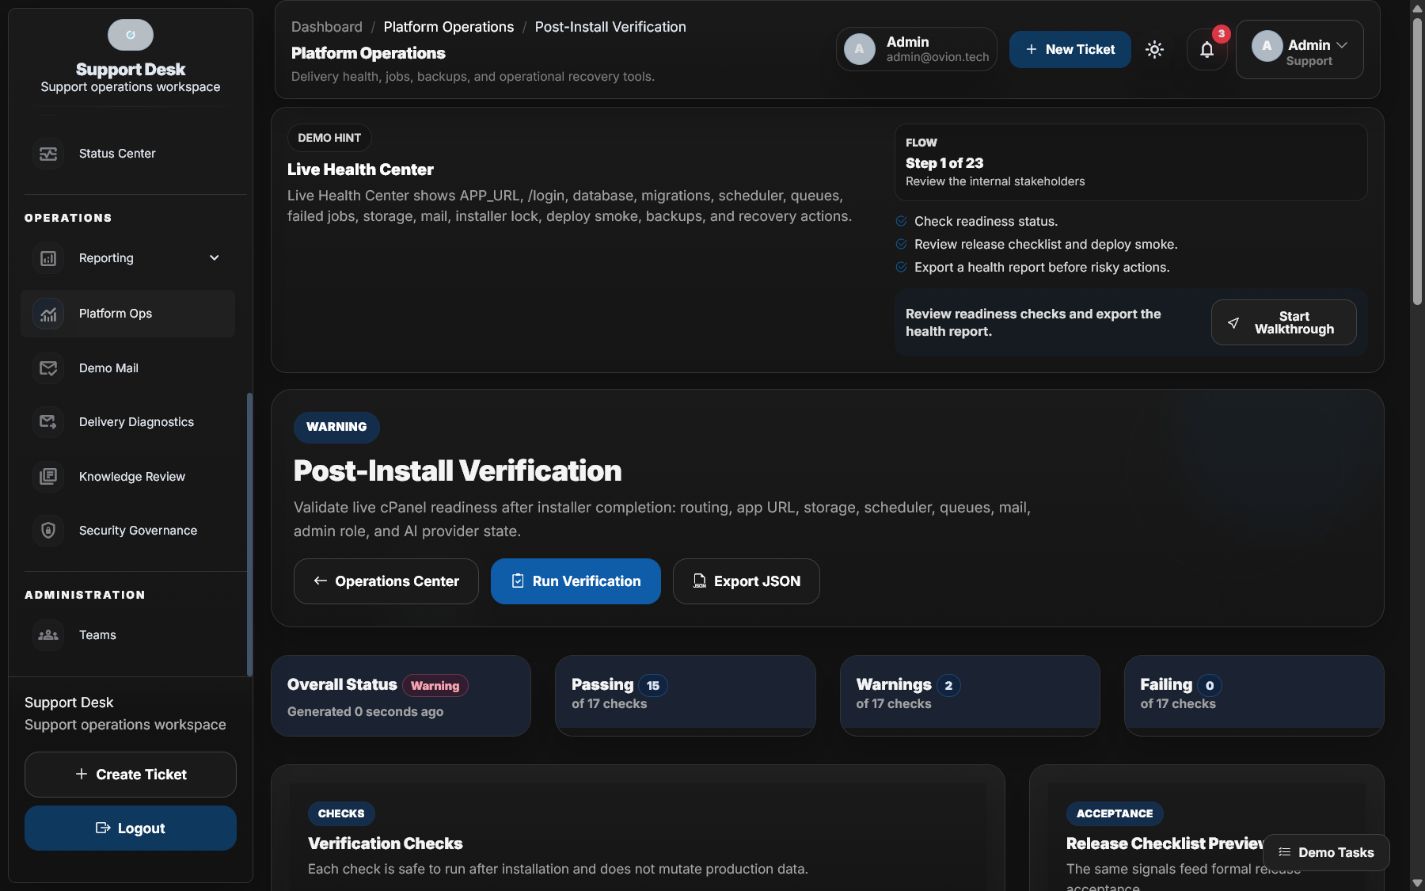Expand the Reporting submenu chevron
The width and height of the screenshot is (1425, 891).
[x=214, y=258]
